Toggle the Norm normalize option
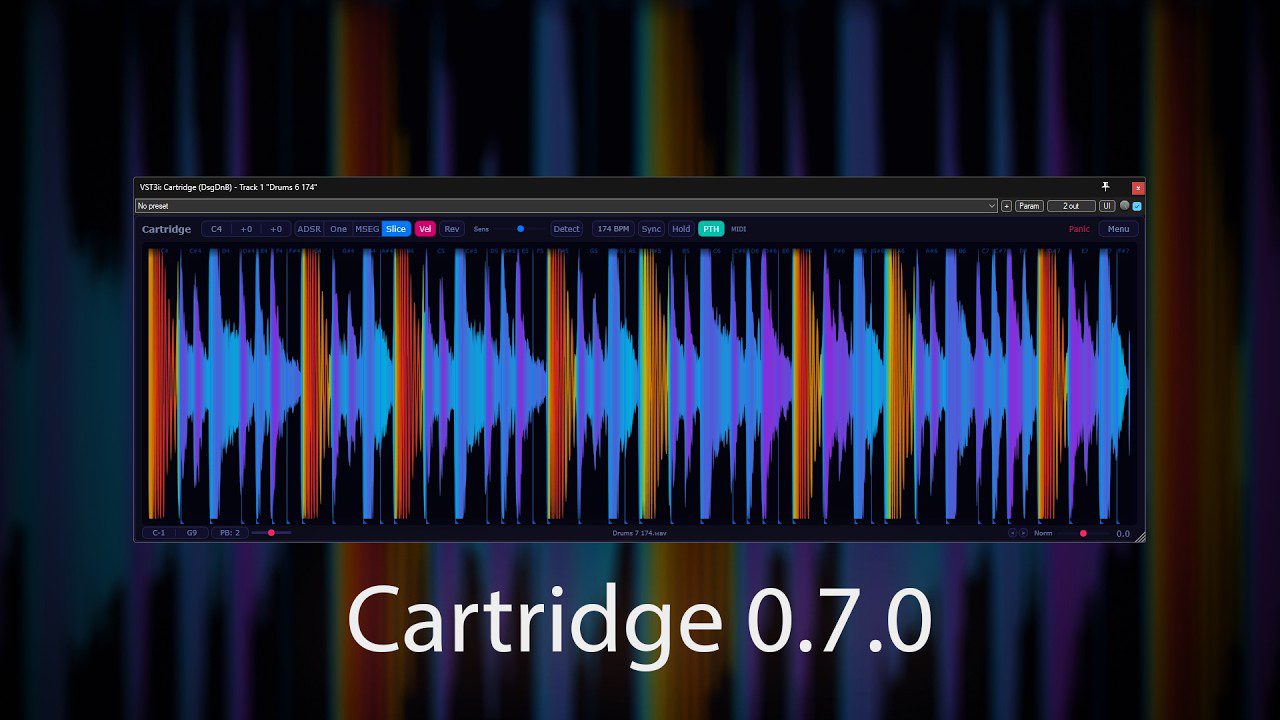The width and height of the screenshot is (1280, 720). (1043, 533)
